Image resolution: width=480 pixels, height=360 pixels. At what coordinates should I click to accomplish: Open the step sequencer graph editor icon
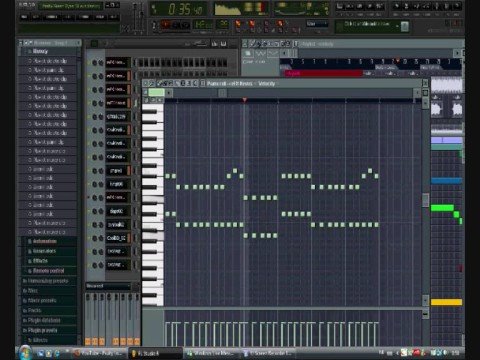[x=215, y=43]
